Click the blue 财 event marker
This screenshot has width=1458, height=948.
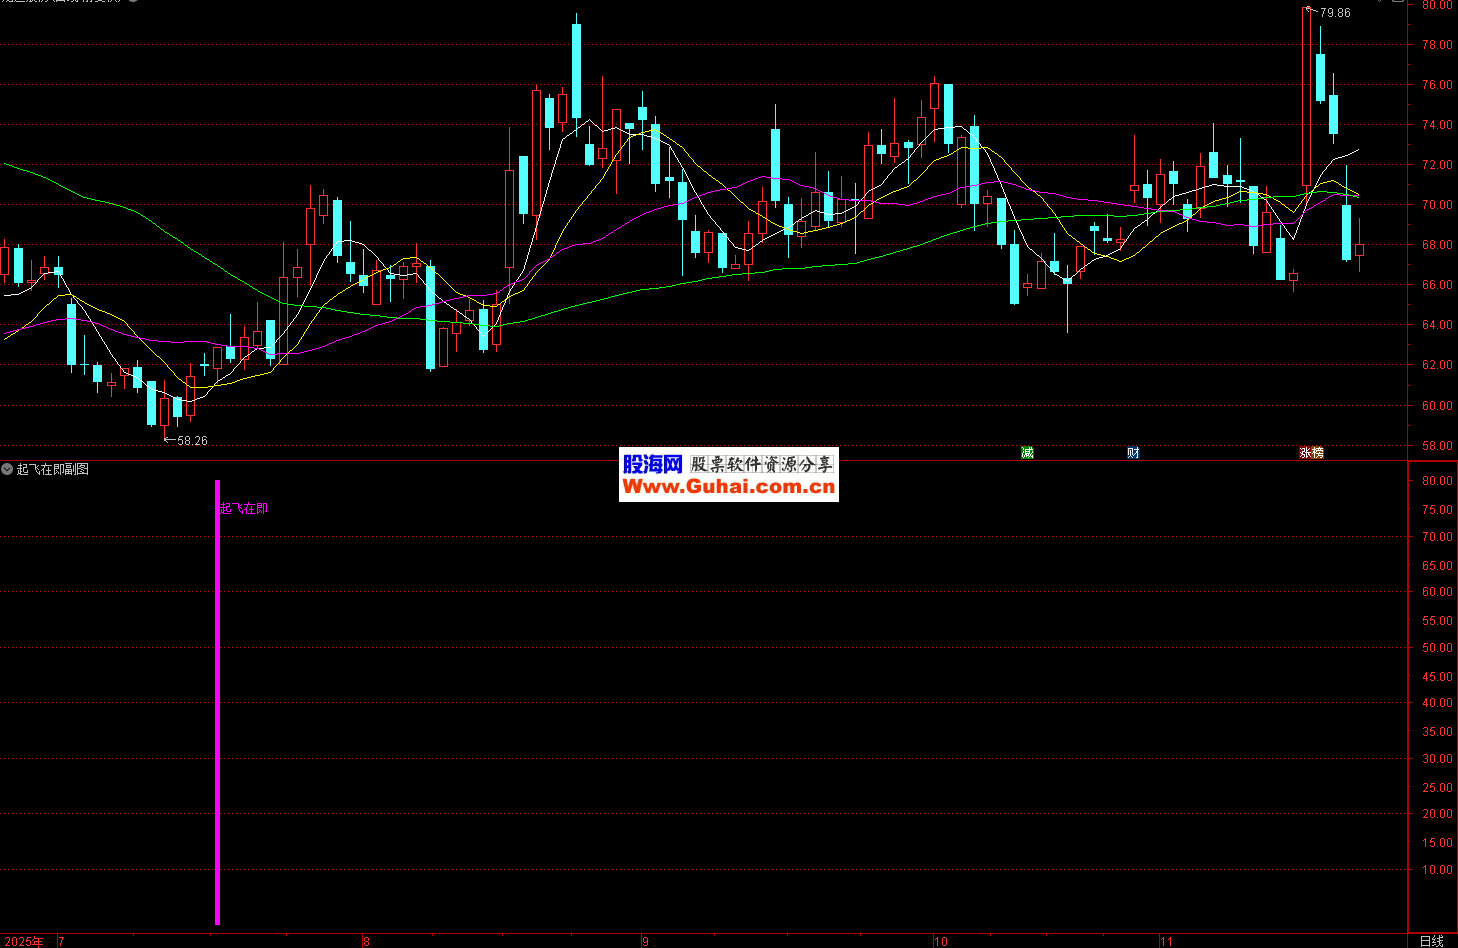(x=1133, y=453)
